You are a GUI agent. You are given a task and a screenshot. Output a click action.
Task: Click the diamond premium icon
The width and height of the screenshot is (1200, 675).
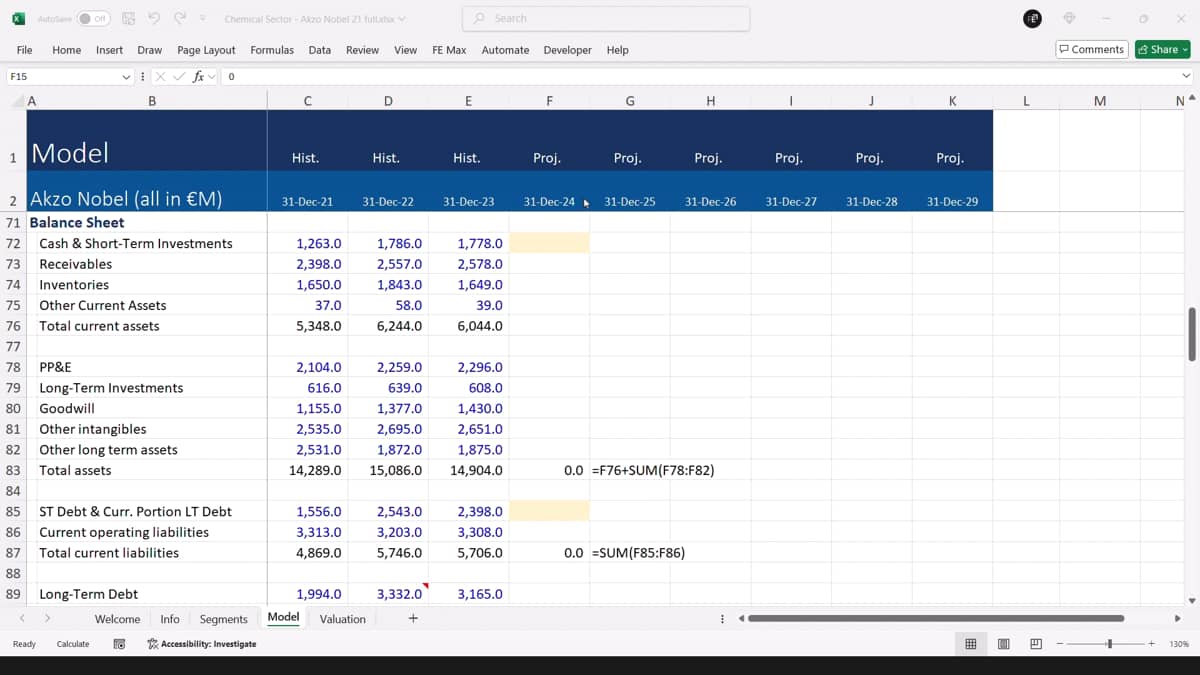coord(1069,19)
